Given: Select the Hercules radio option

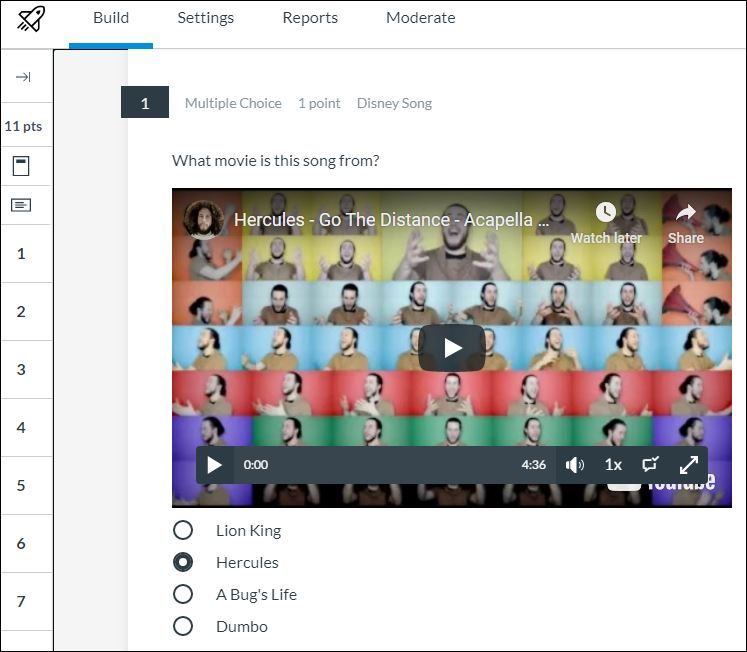Looking at the screenshot, I should tap(183, 562).
